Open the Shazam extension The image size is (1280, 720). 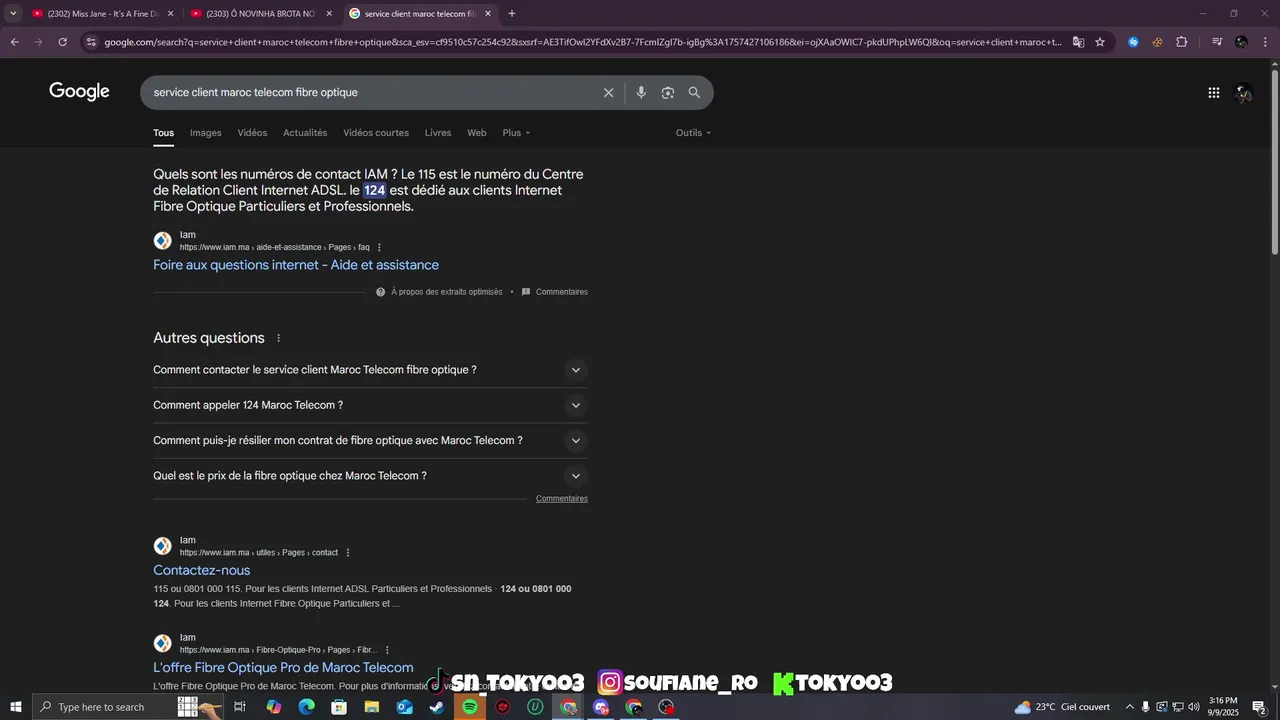(x=1133, y=42)
